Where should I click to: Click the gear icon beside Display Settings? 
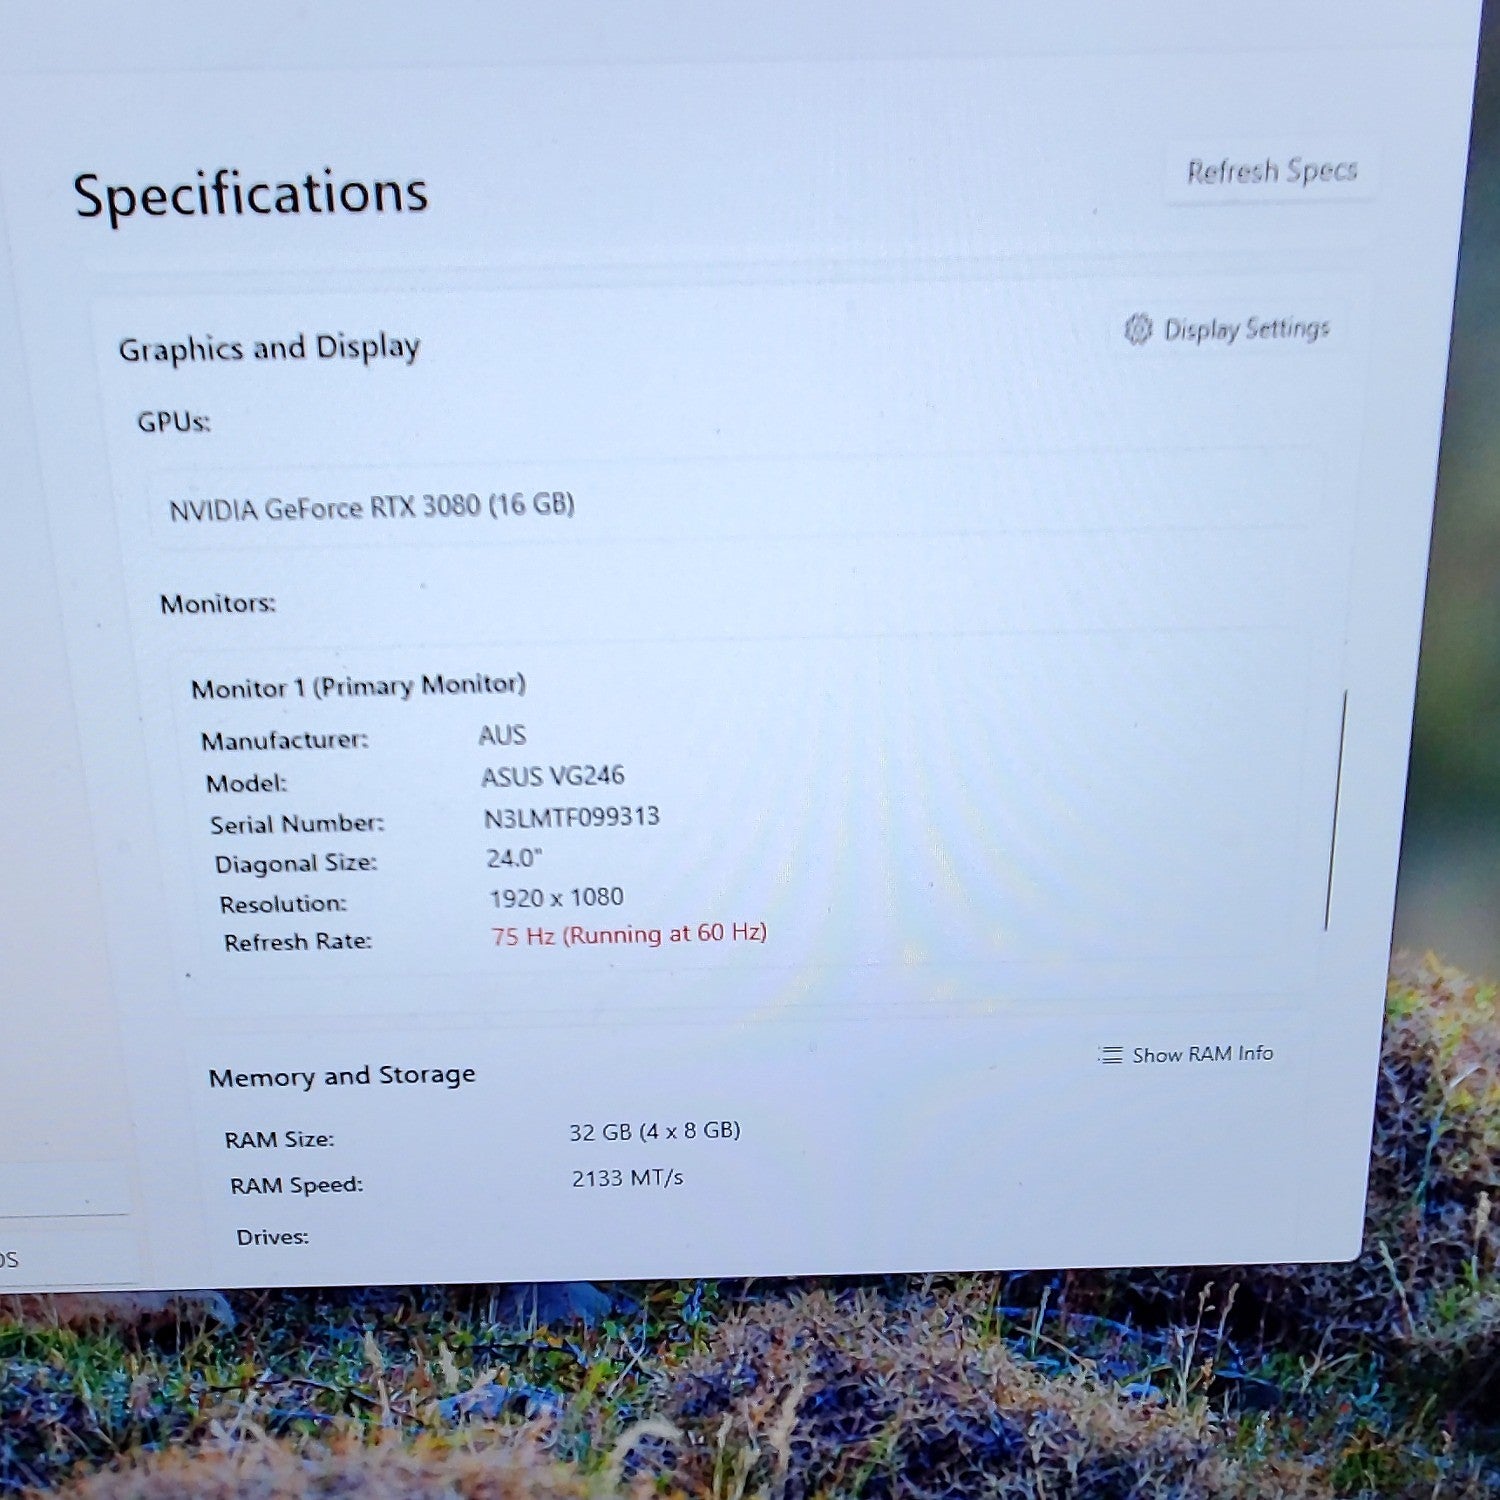pos(1138,328)
